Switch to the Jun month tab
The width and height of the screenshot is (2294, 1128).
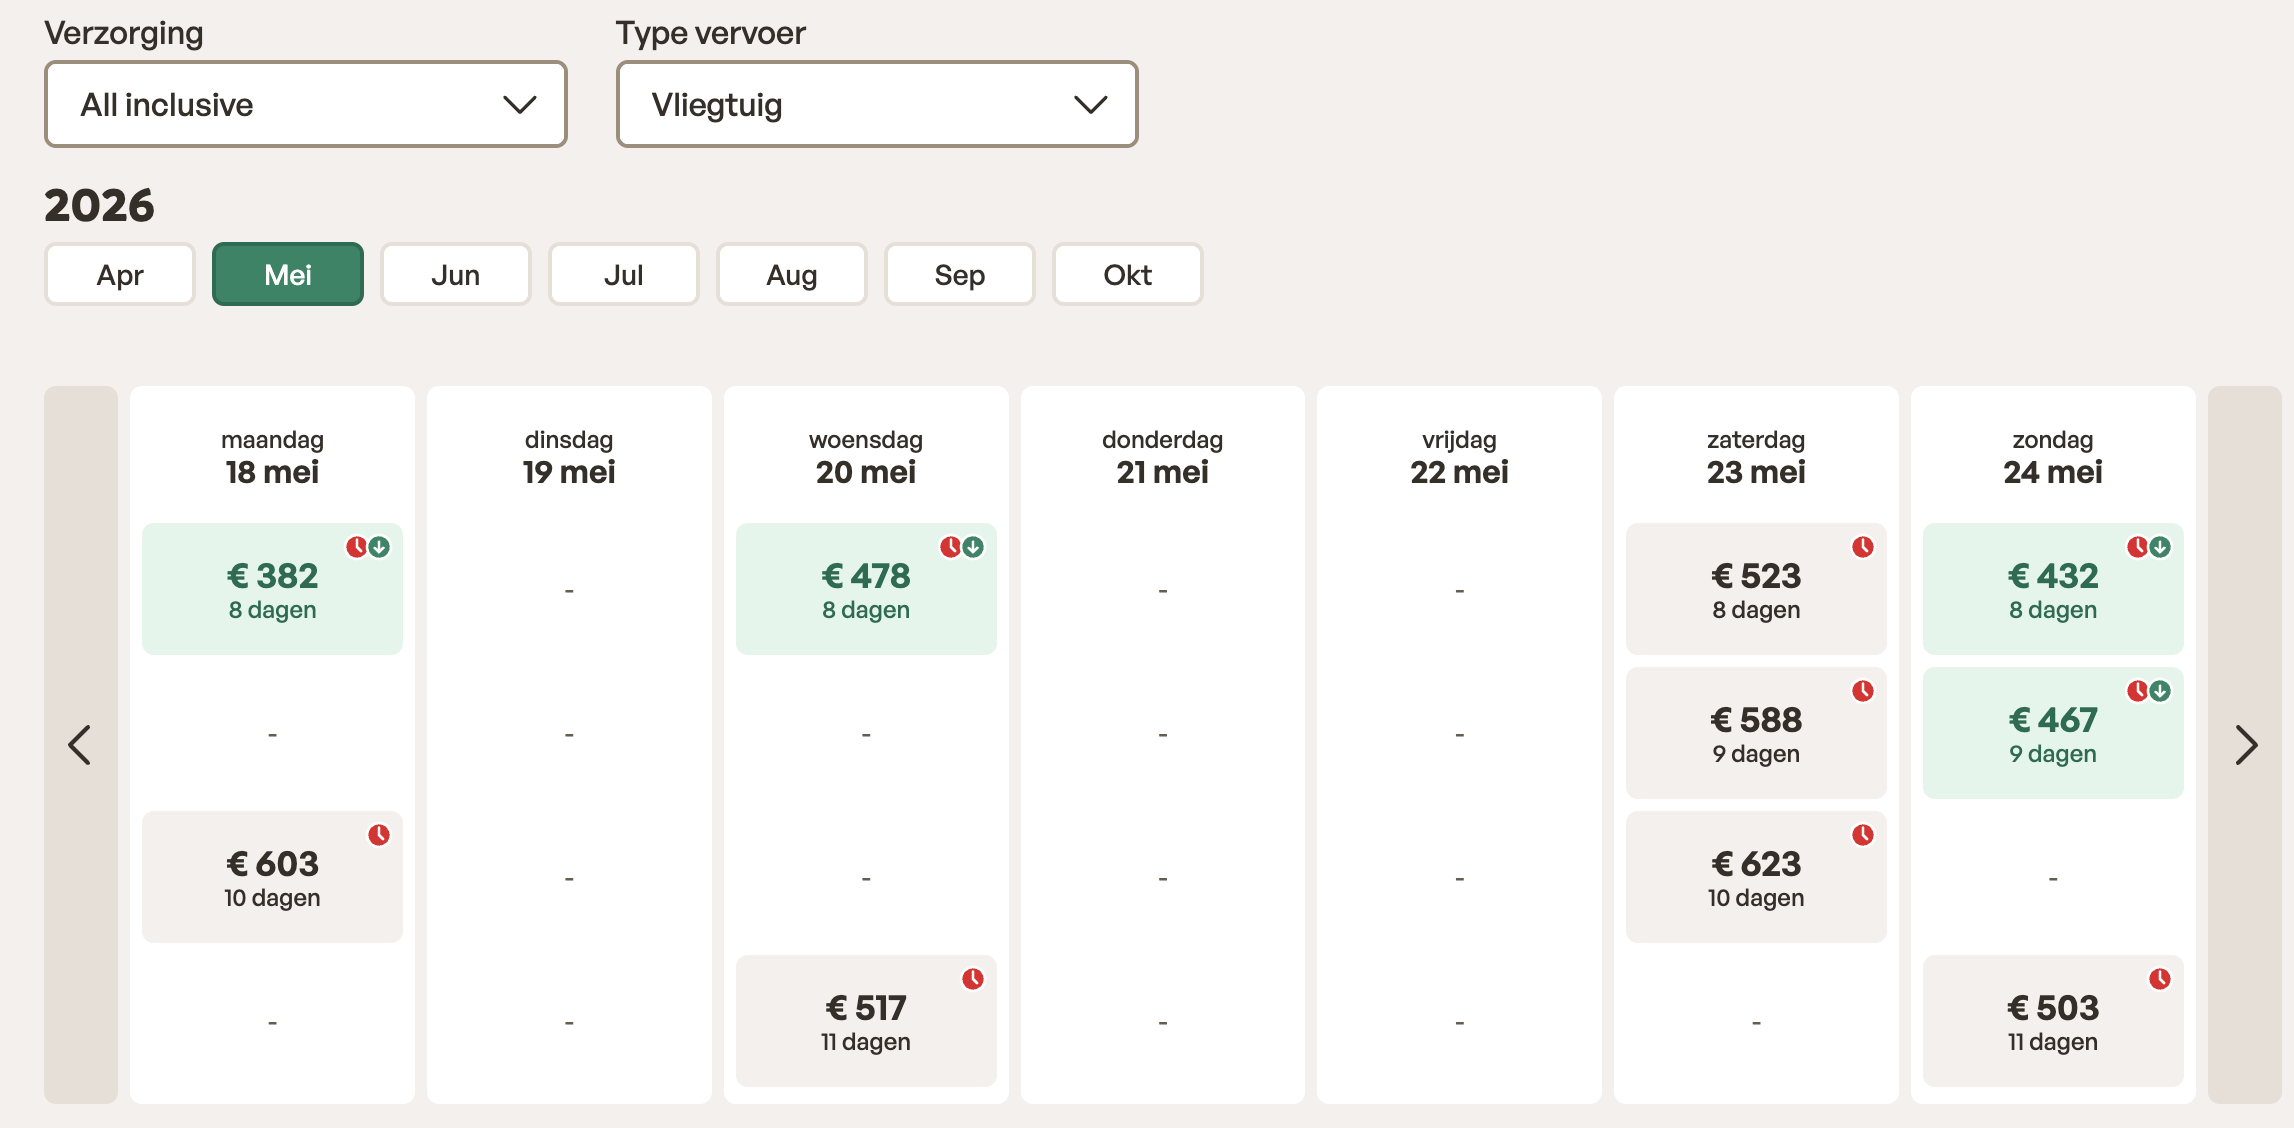(x=455, y=275)
